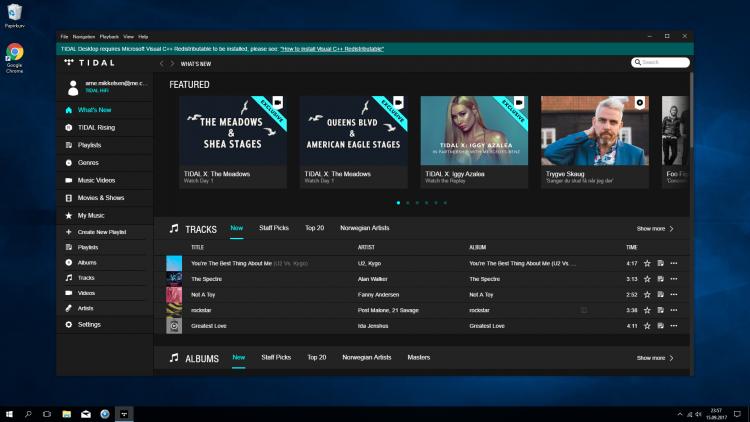
Task: Favorite You're The Best Thing About Me
Action: coord(647,263)
